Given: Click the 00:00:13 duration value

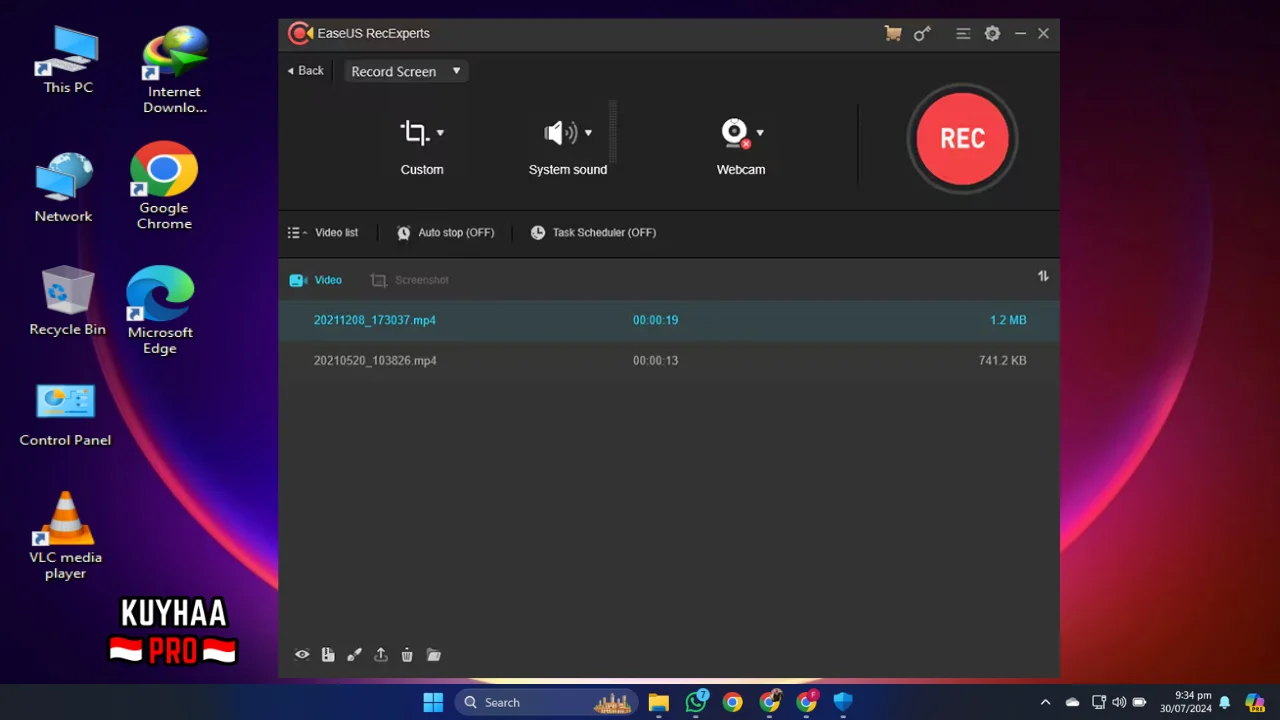Looking at the screenshot, I should click(655, 360).
